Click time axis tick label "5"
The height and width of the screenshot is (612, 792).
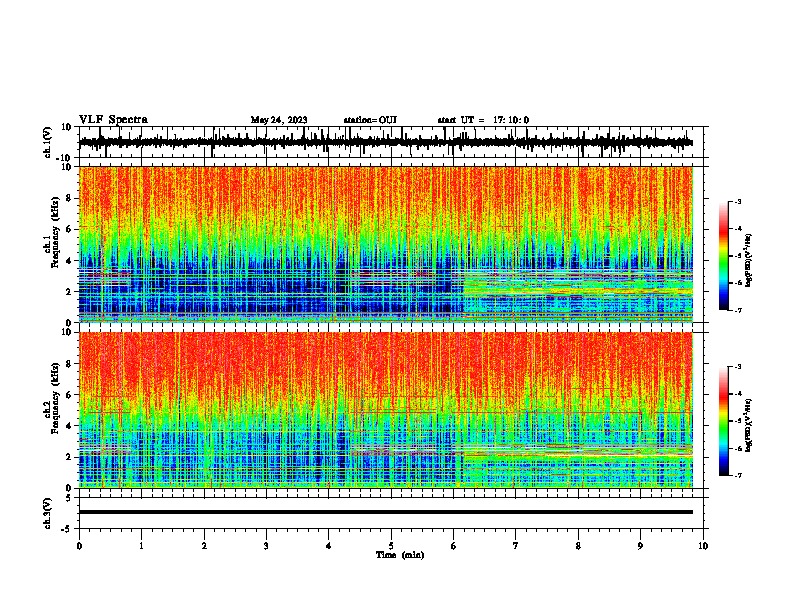[391, 546]
